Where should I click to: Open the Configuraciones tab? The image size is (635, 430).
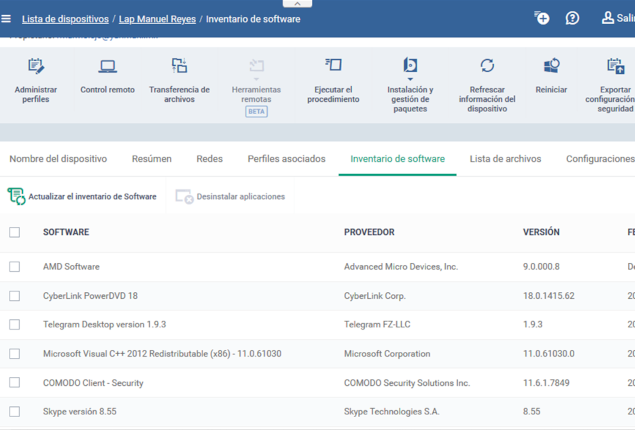click(x=600, y=159)
